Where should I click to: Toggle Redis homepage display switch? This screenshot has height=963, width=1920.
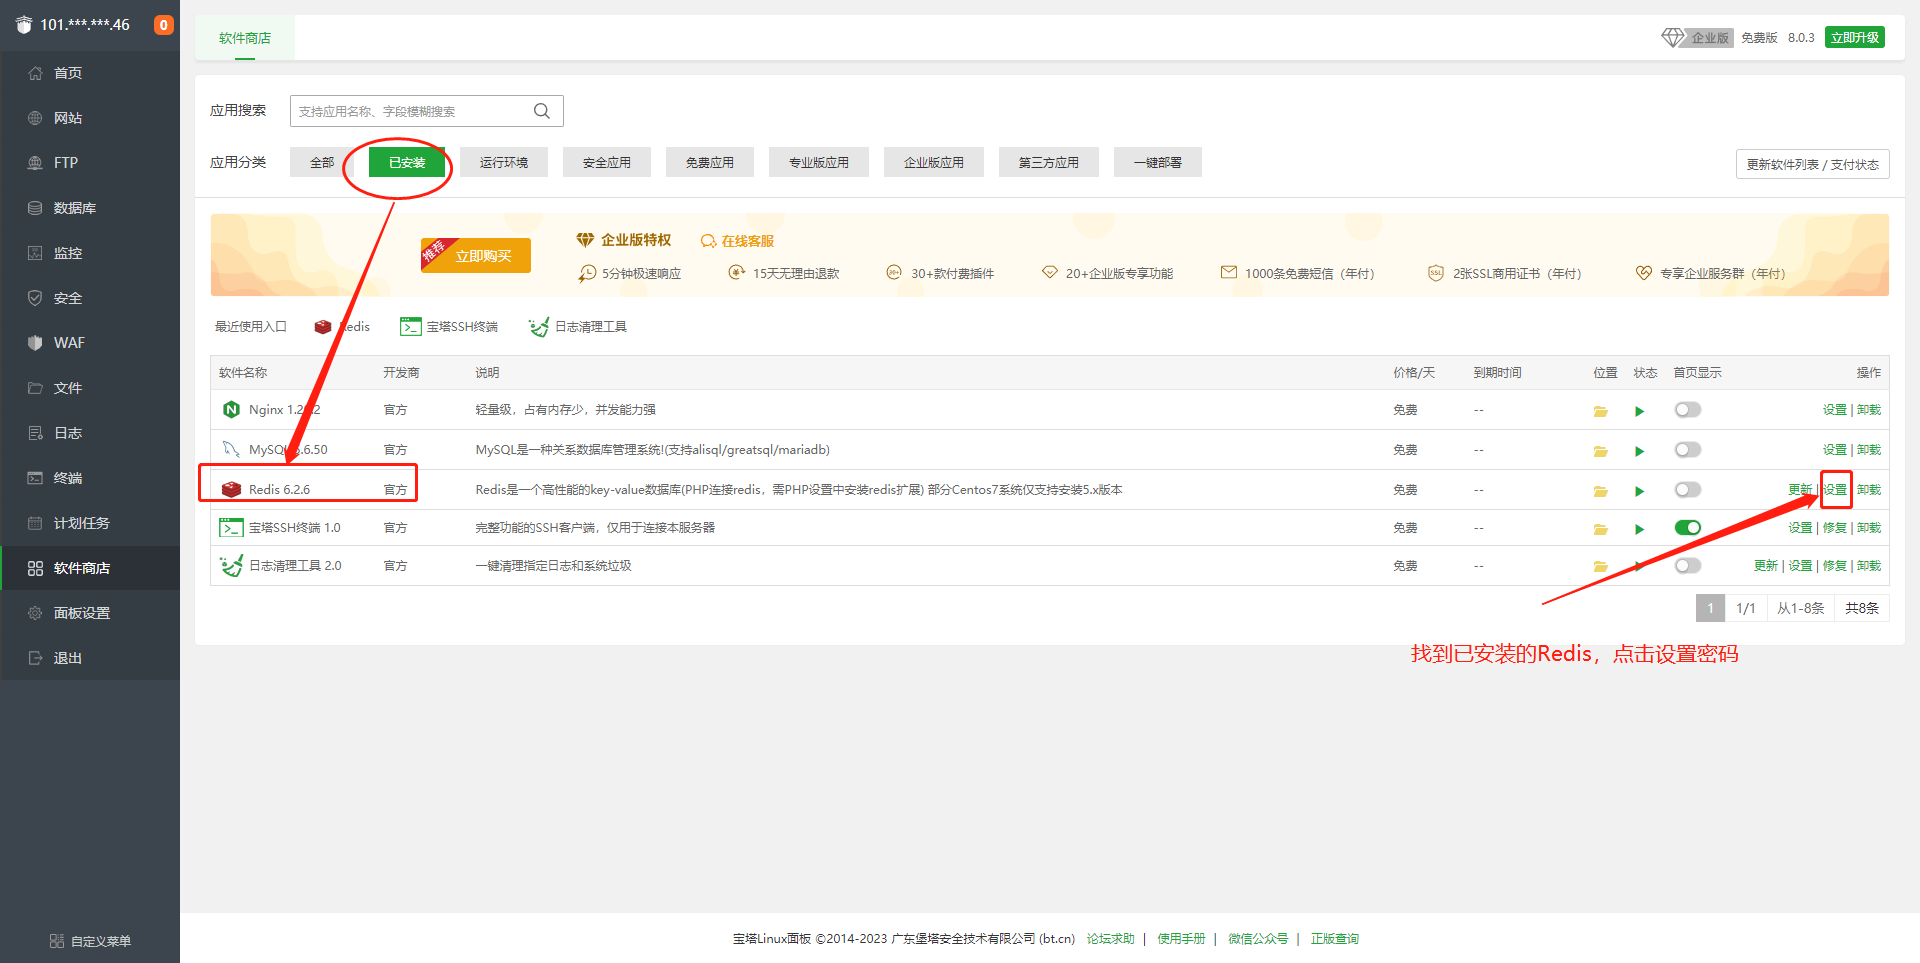pos(1687,490)
